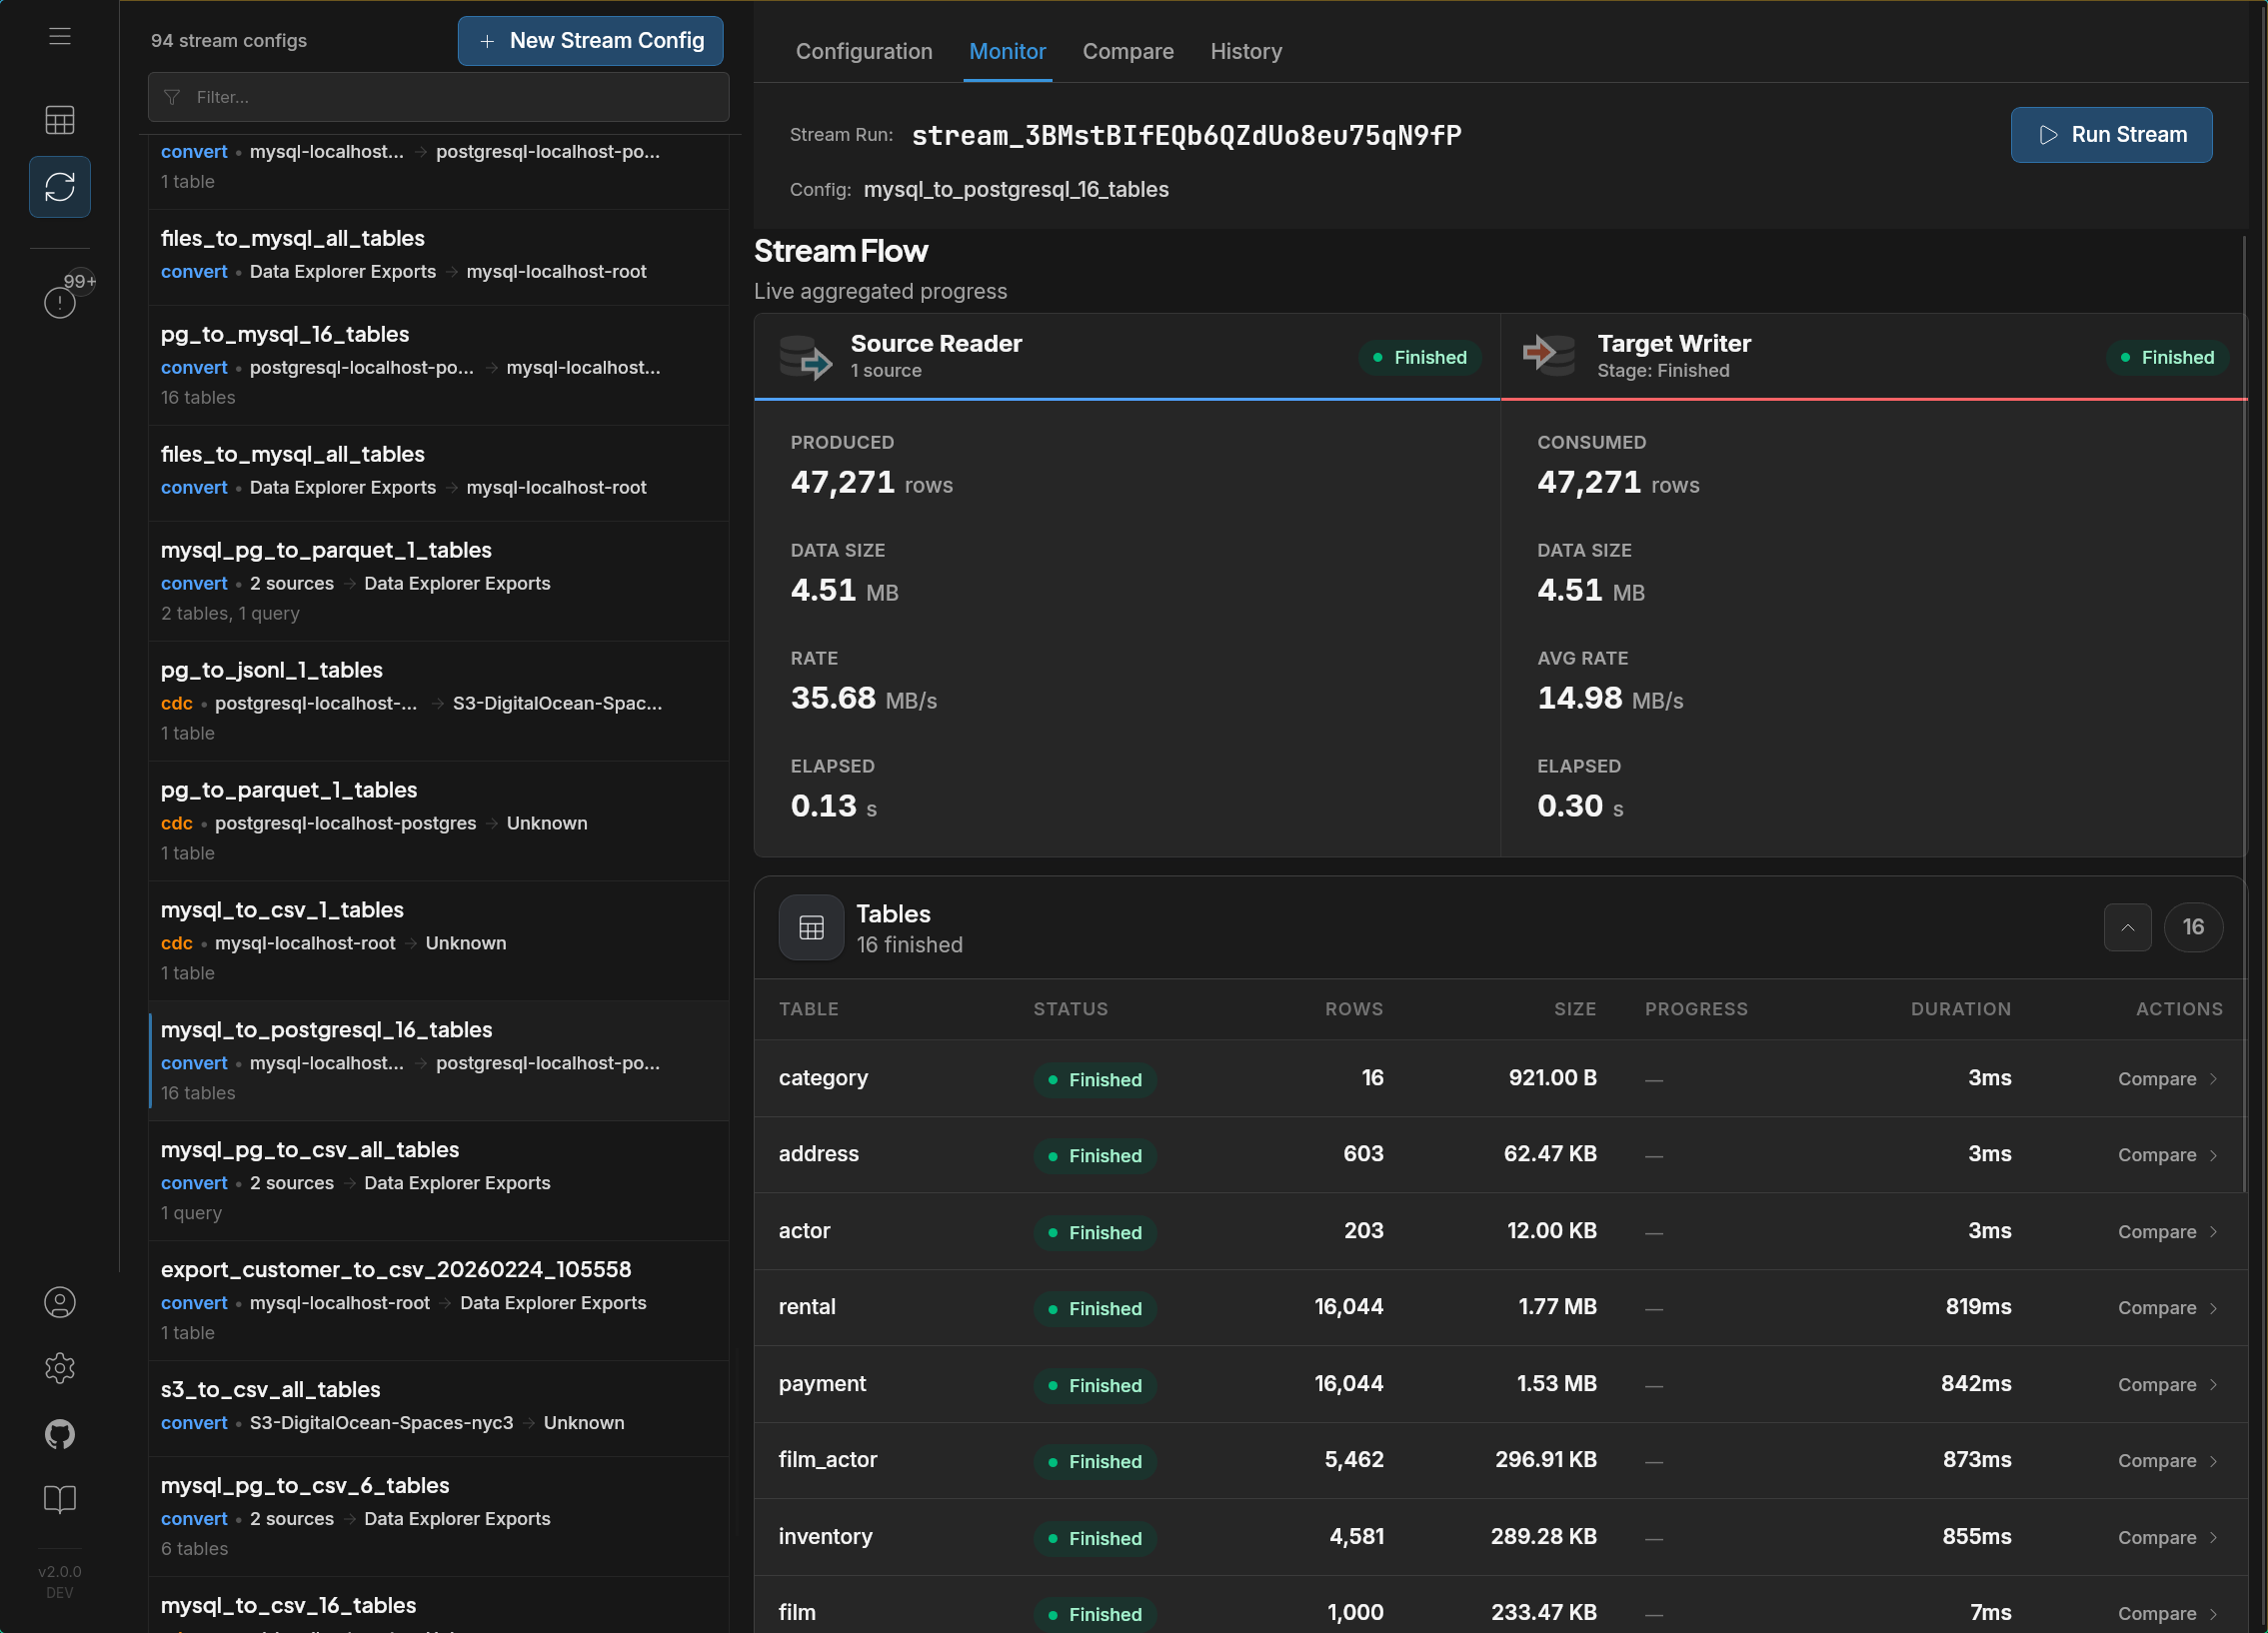The width and height of the screenshot is (2268, 1633).
Task: Click the SIZE column header
Action: [1575, 1009]
